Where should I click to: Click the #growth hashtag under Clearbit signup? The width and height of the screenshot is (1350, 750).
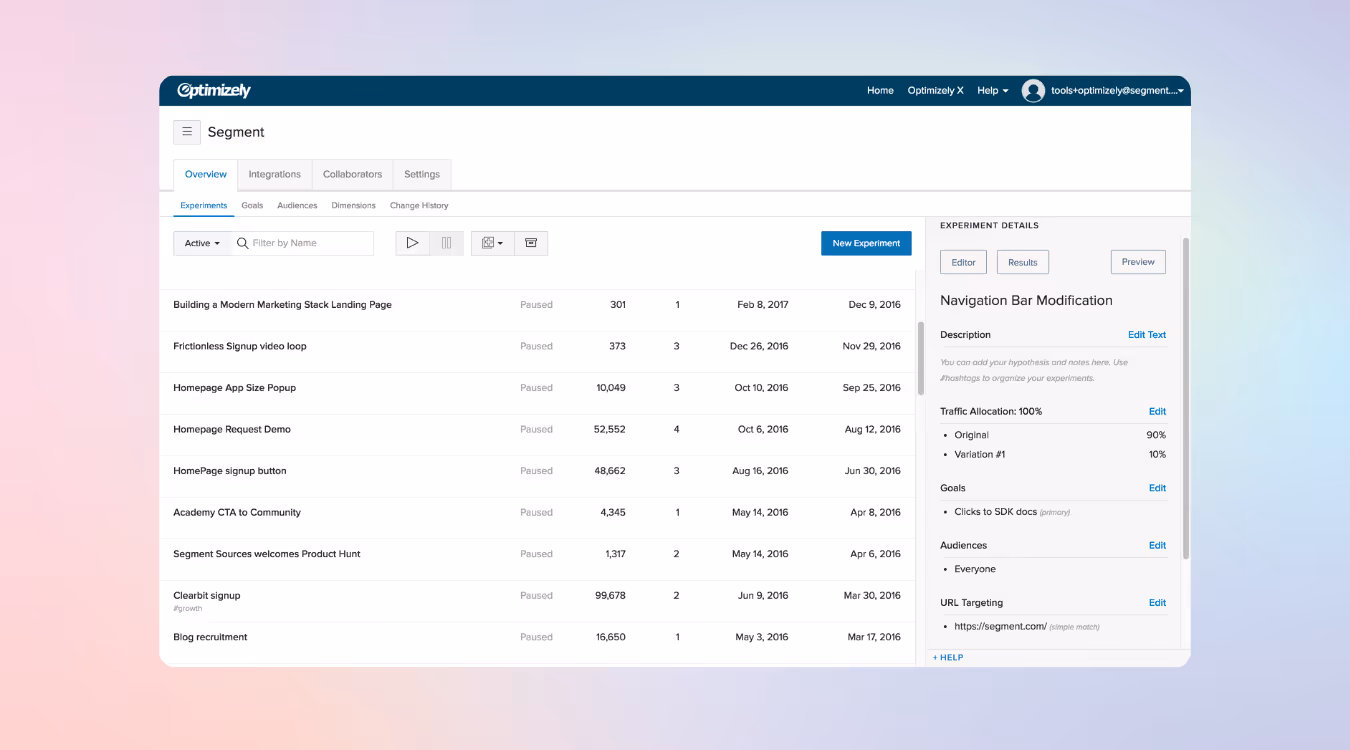tap(188, 608)
